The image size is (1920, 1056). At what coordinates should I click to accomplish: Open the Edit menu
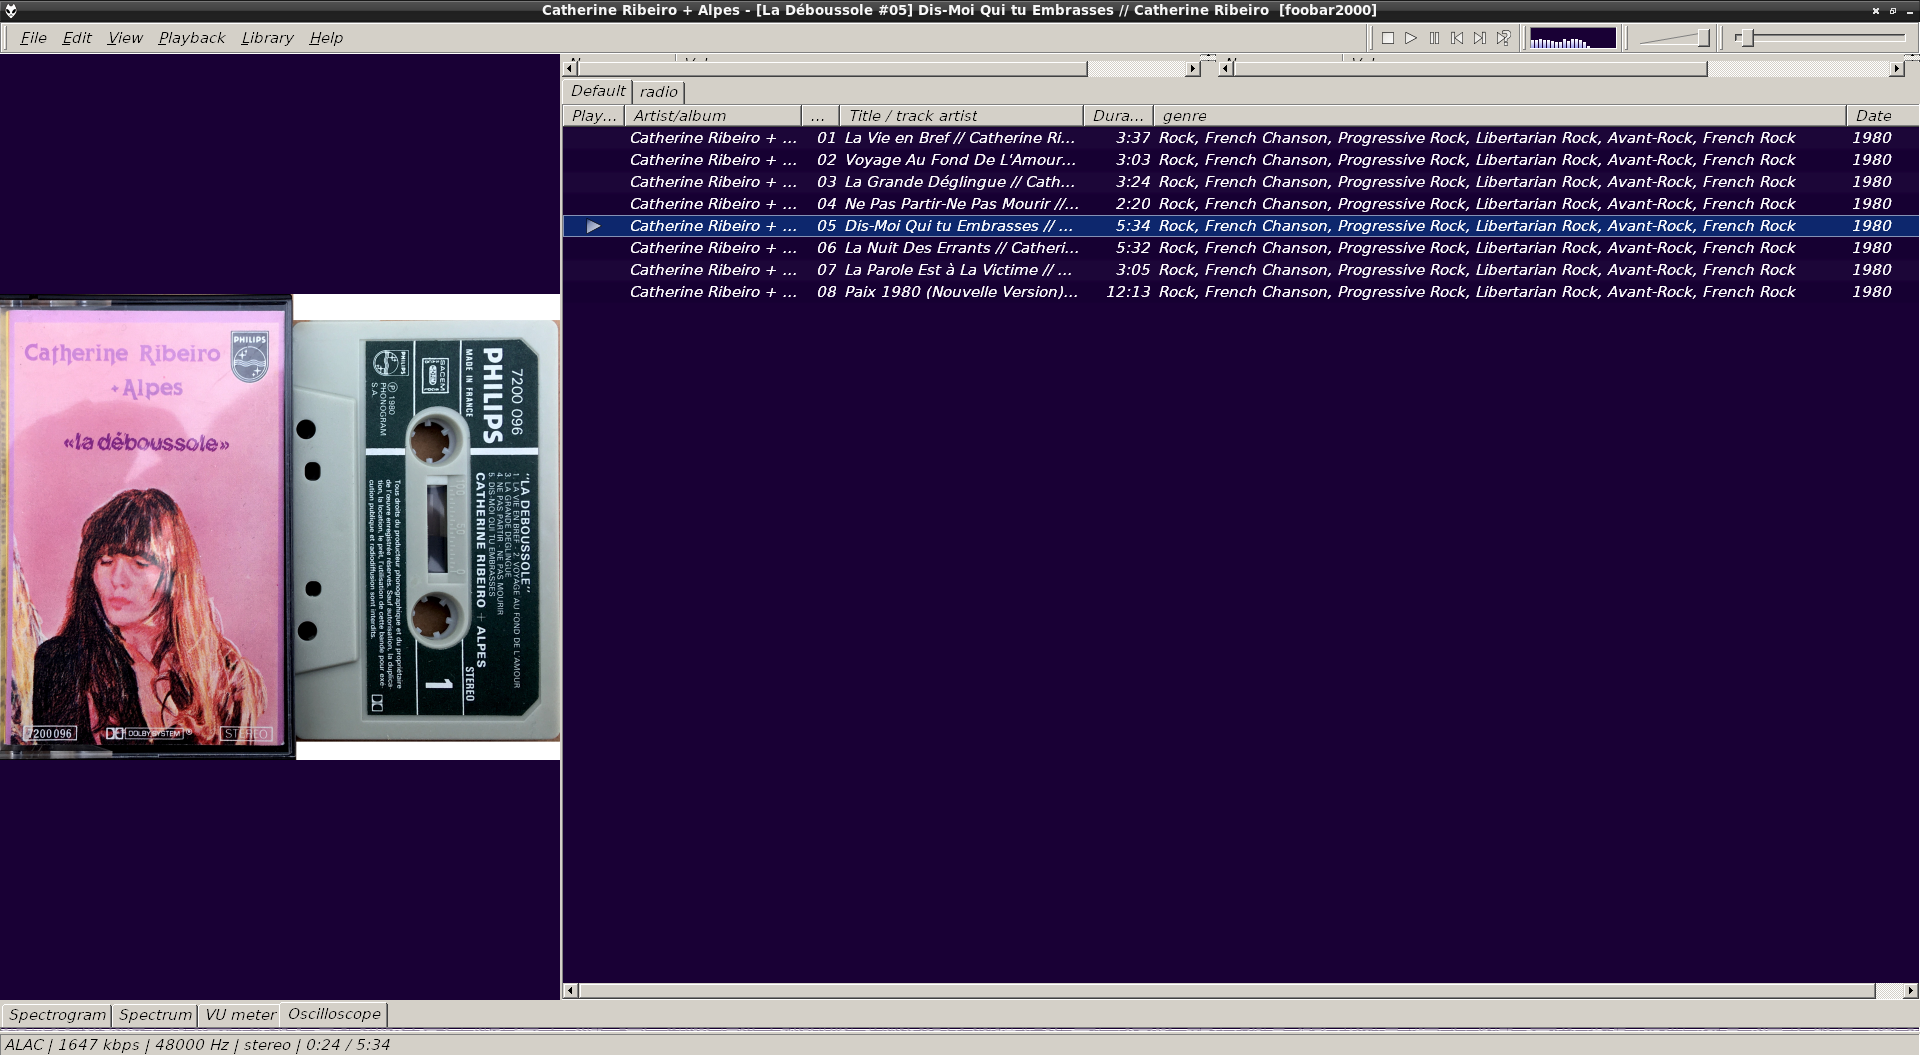point(77,38)
